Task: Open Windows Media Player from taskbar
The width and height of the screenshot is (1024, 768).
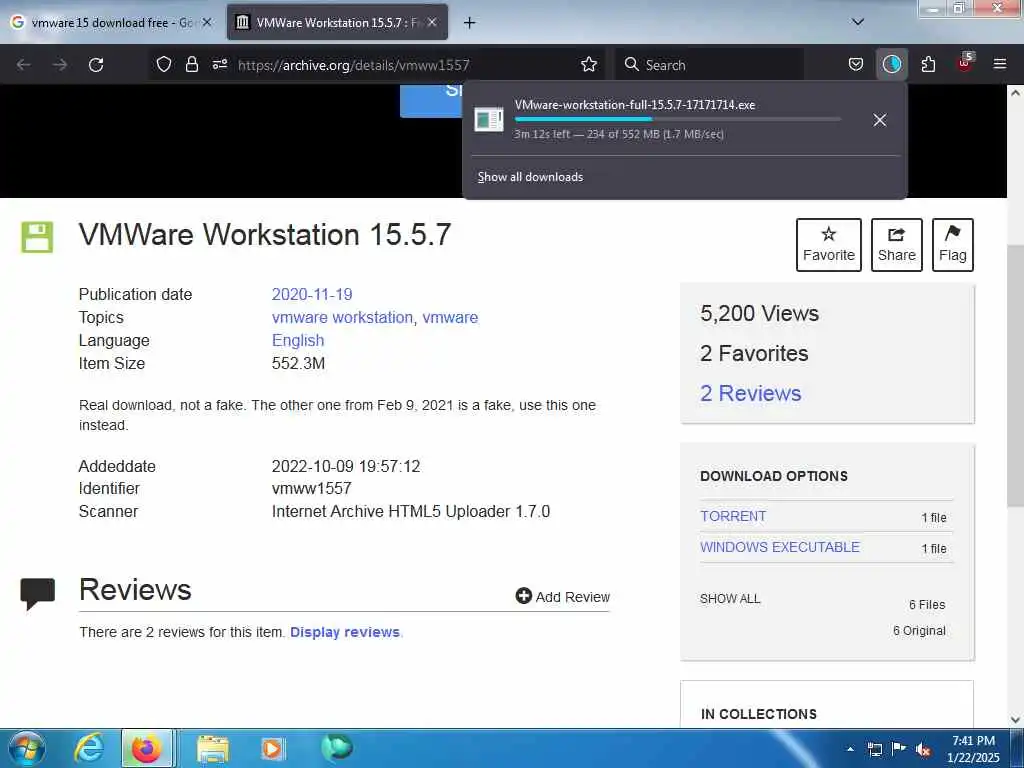Action: pyautogui.click(x=272, y=749)
